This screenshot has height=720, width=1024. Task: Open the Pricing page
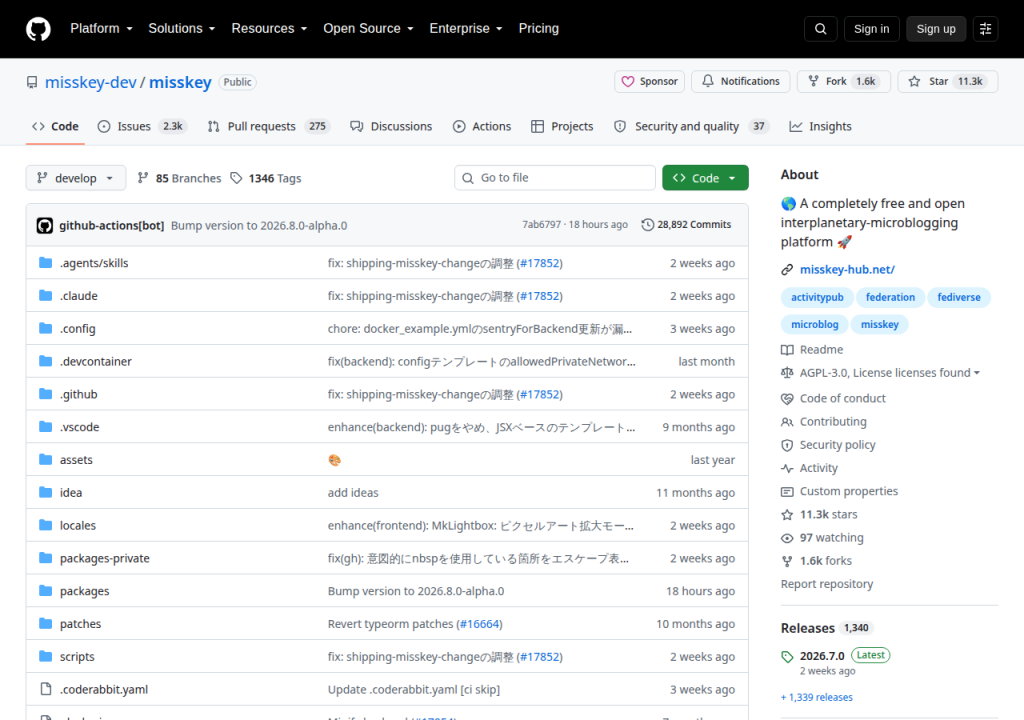[539, 29]
